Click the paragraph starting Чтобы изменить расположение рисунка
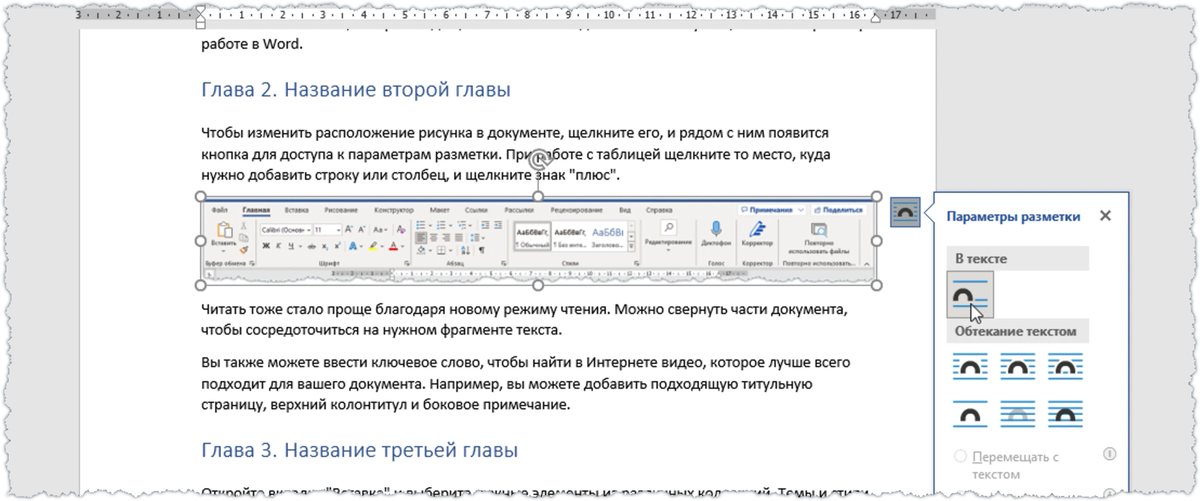This screenshot has height=501, width=1200. (x=517, y=154)
